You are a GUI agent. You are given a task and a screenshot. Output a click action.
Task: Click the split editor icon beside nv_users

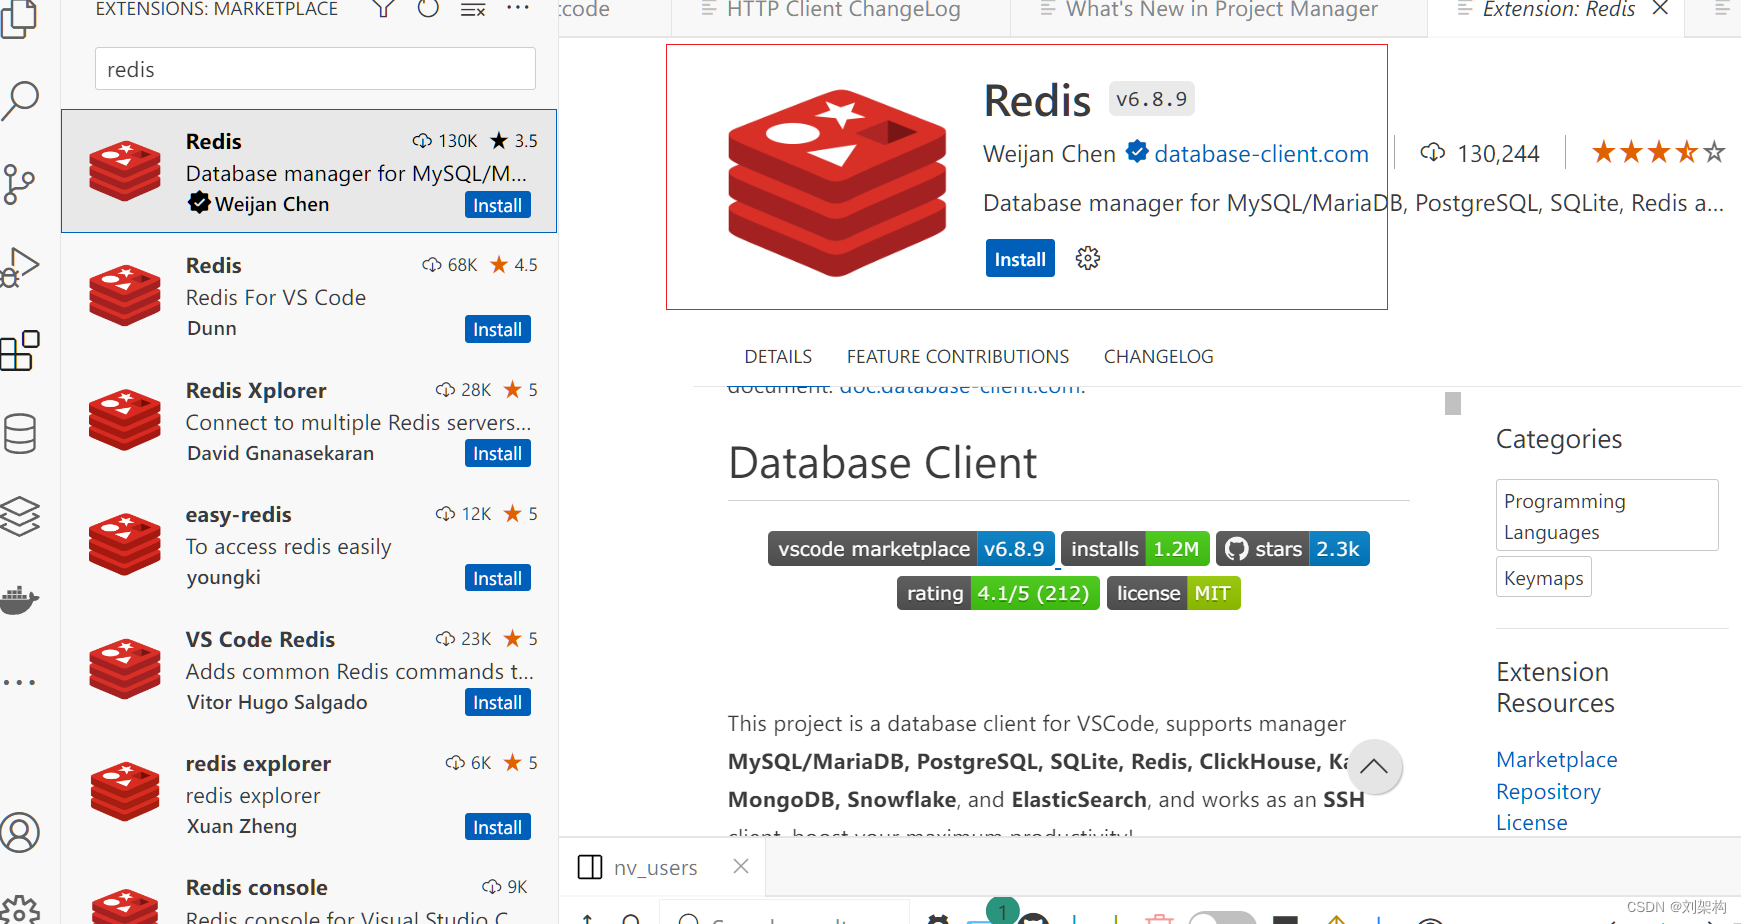point(590,867)
